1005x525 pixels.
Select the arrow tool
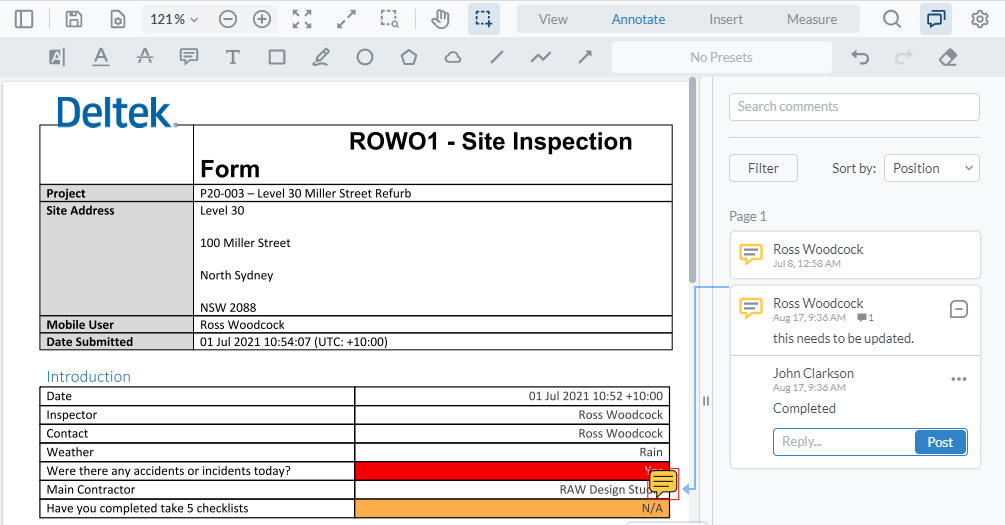(585, 57)
